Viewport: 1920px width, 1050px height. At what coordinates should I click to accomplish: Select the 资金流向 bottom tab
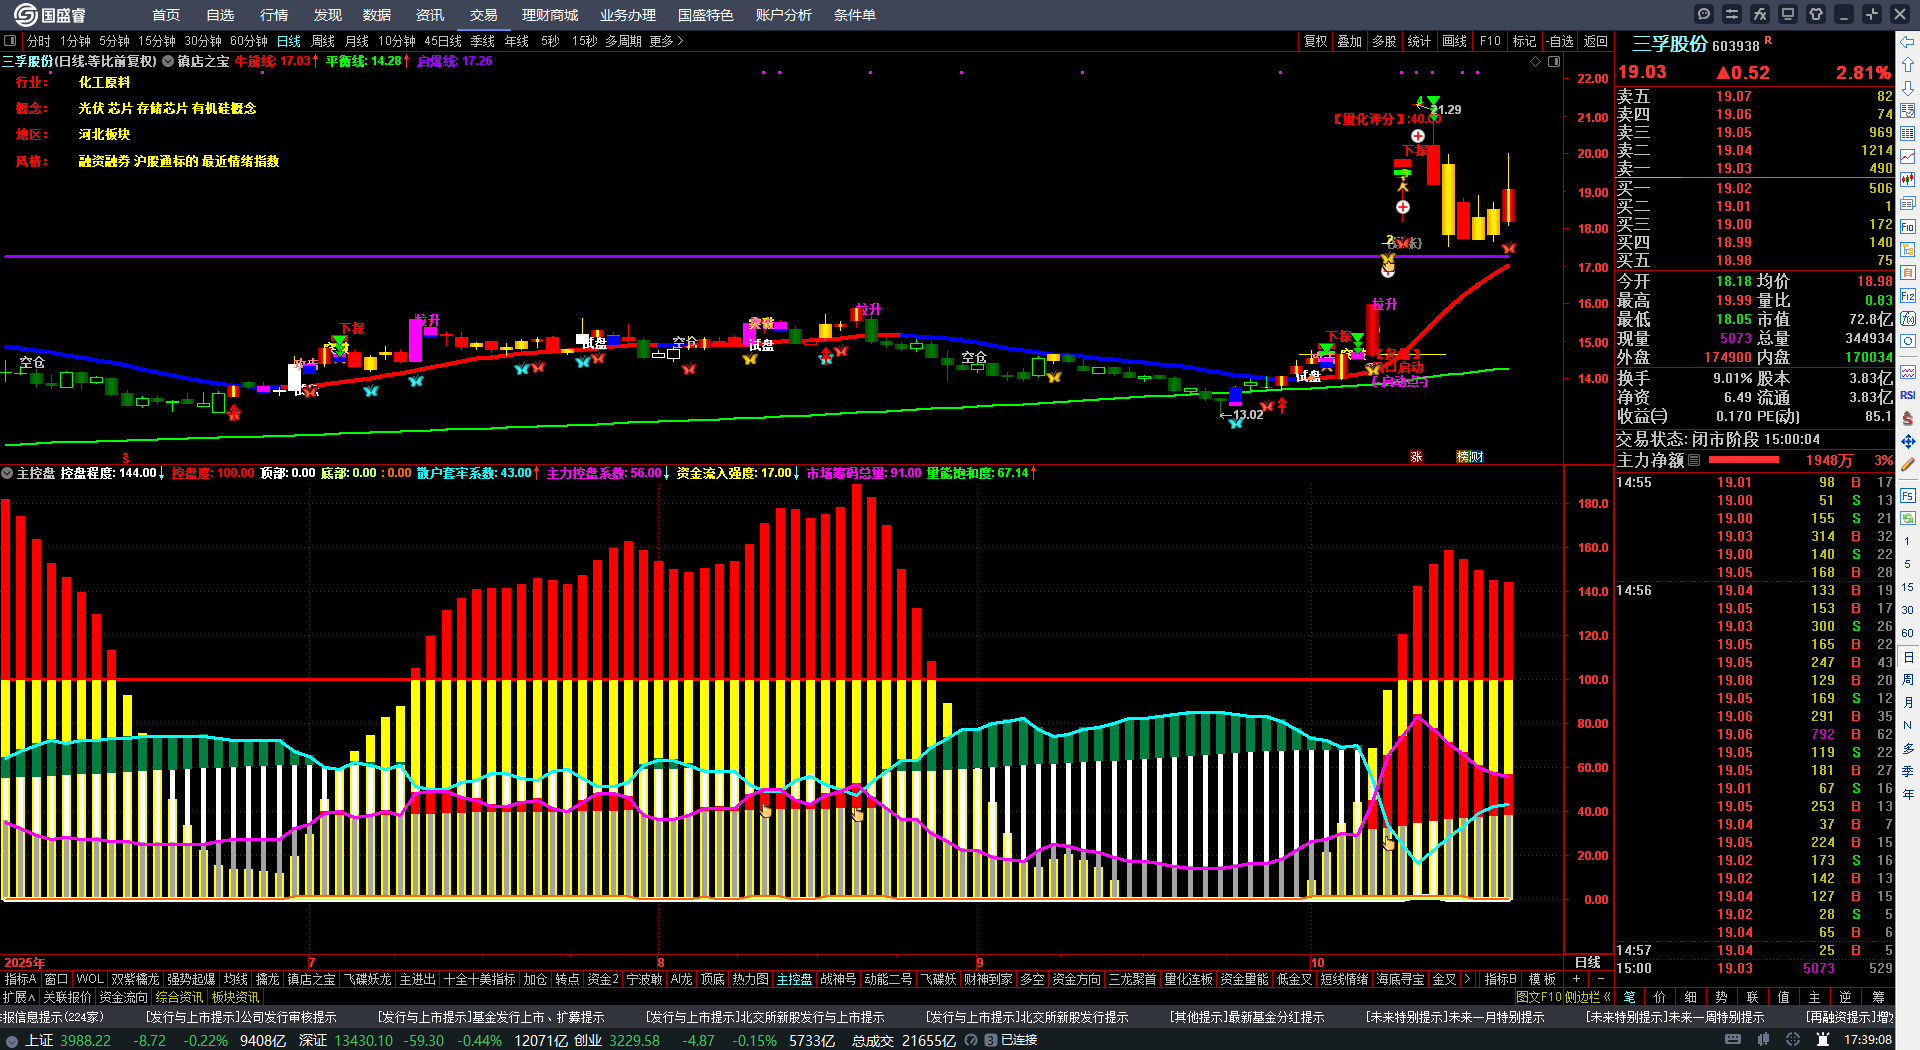click(x=123, y=997)
